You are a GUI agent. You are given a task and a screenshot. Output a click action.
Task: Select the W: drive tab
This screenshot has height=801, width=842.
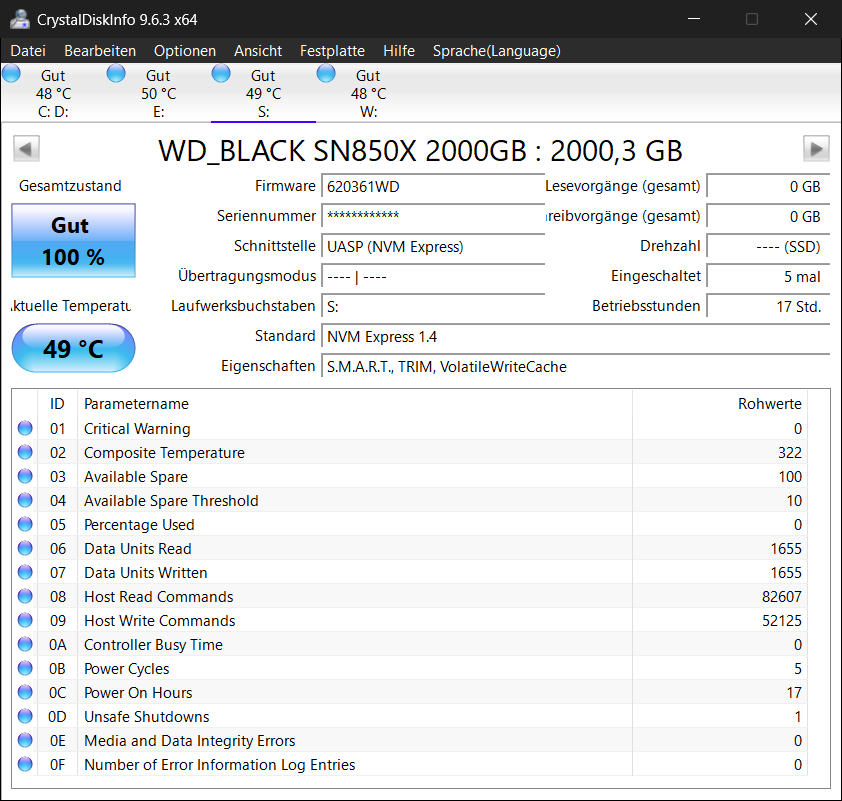368,93
